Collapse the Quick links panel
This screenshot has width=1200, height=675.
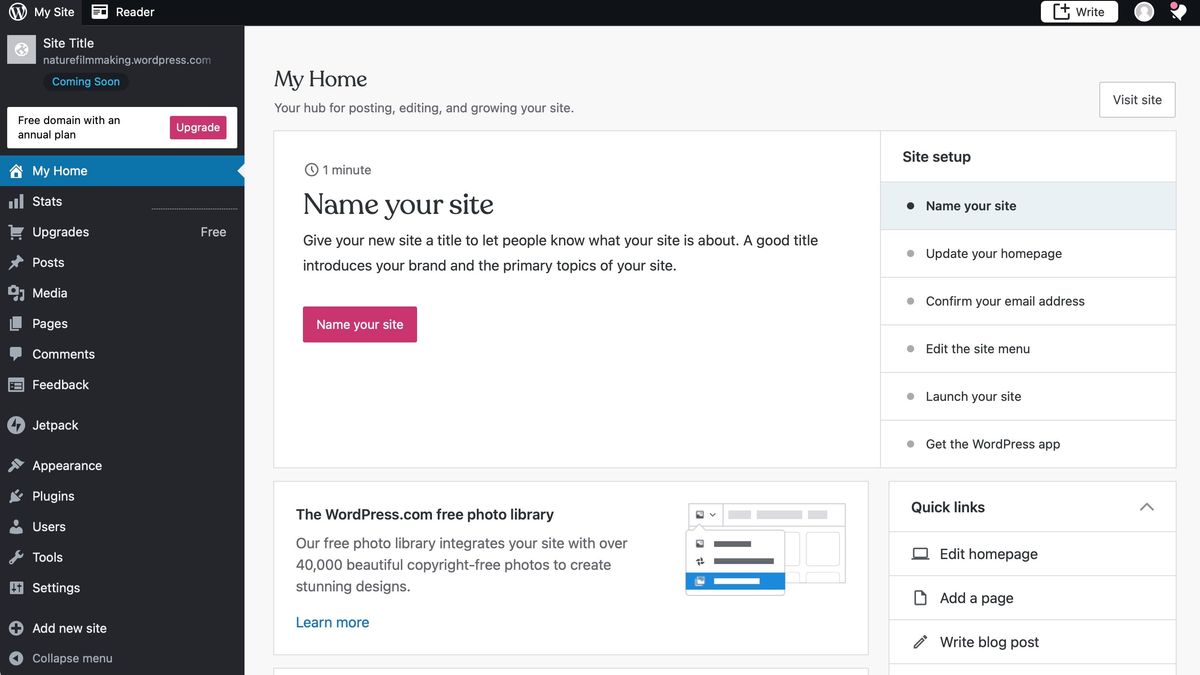tap(1146, 507)
